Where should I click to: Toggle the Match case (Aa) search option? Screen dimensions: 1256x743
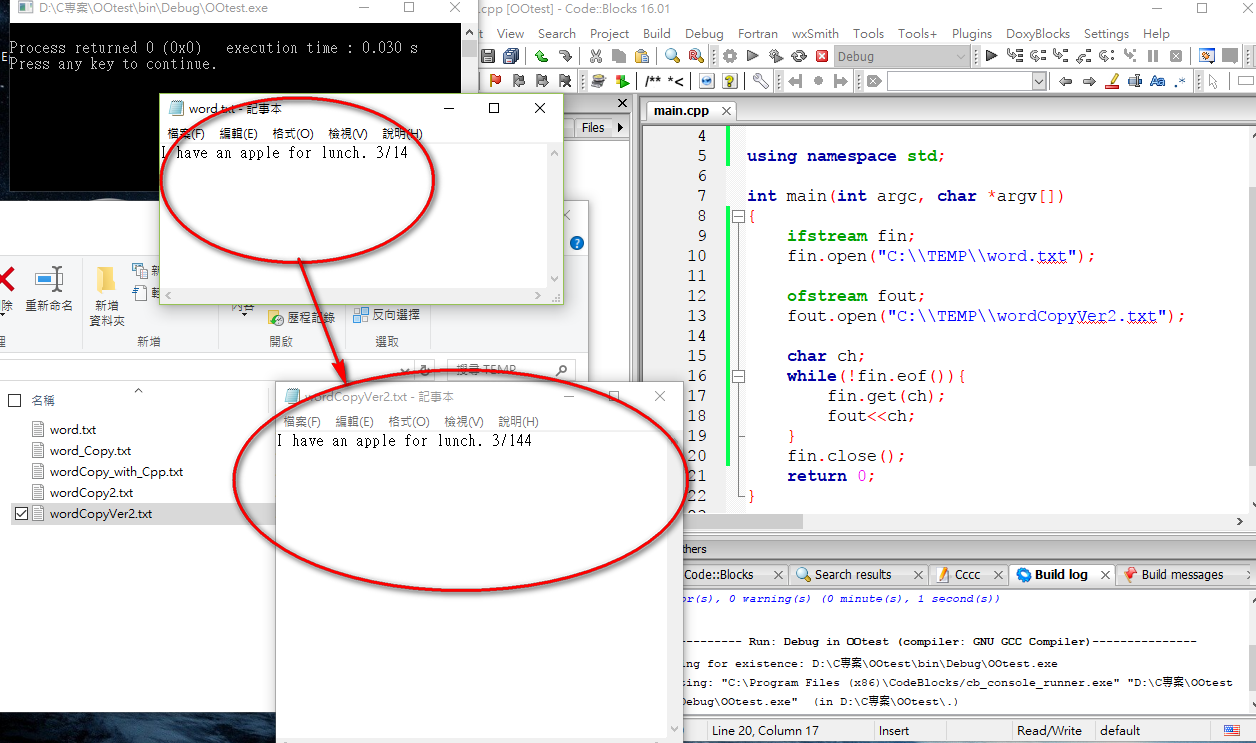(x=1158, y=81)
